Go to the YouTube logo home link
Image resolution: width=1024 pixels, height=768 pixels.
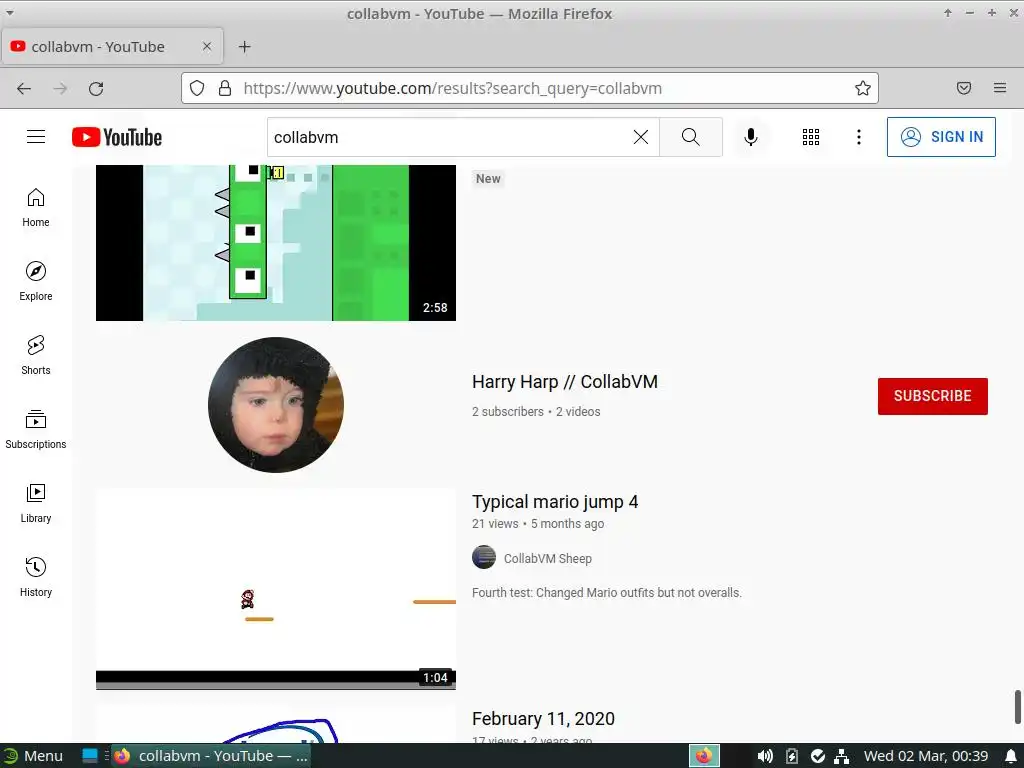click(117, 137)
